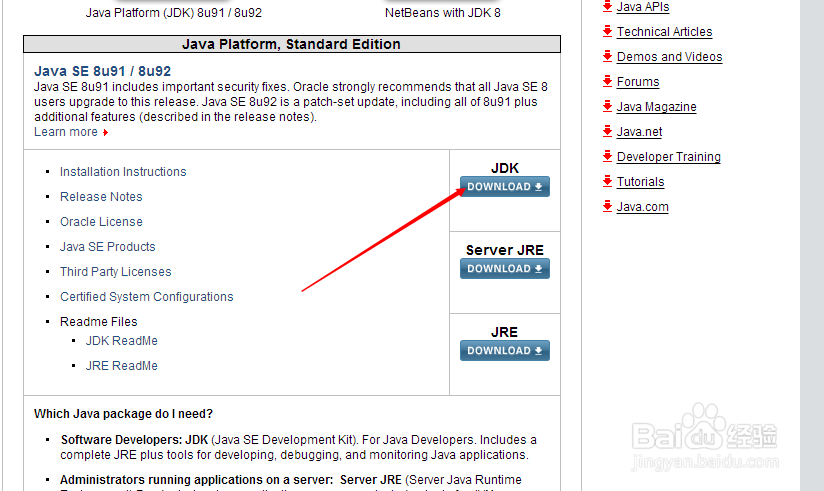824x491 pixels.
Task: Open the Release Notes link
Action: click(x=101, y=197)
